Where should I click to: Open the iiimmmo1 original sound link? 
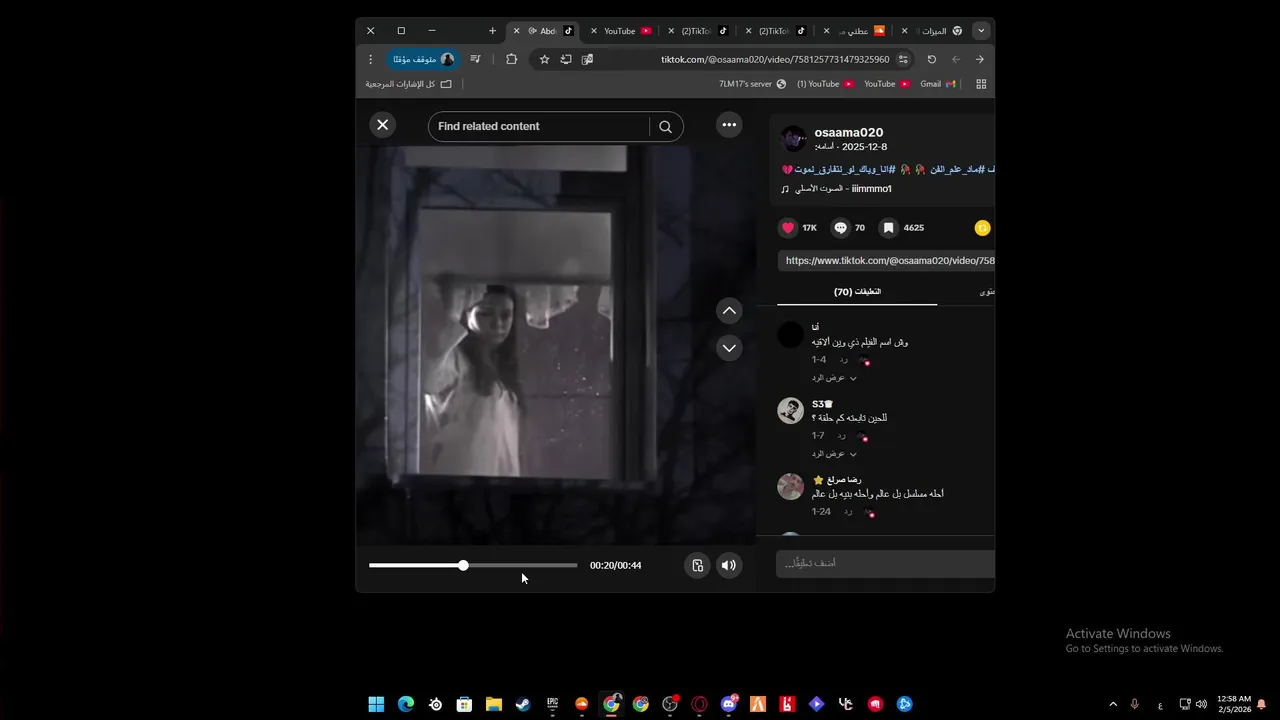click(841, 189)
